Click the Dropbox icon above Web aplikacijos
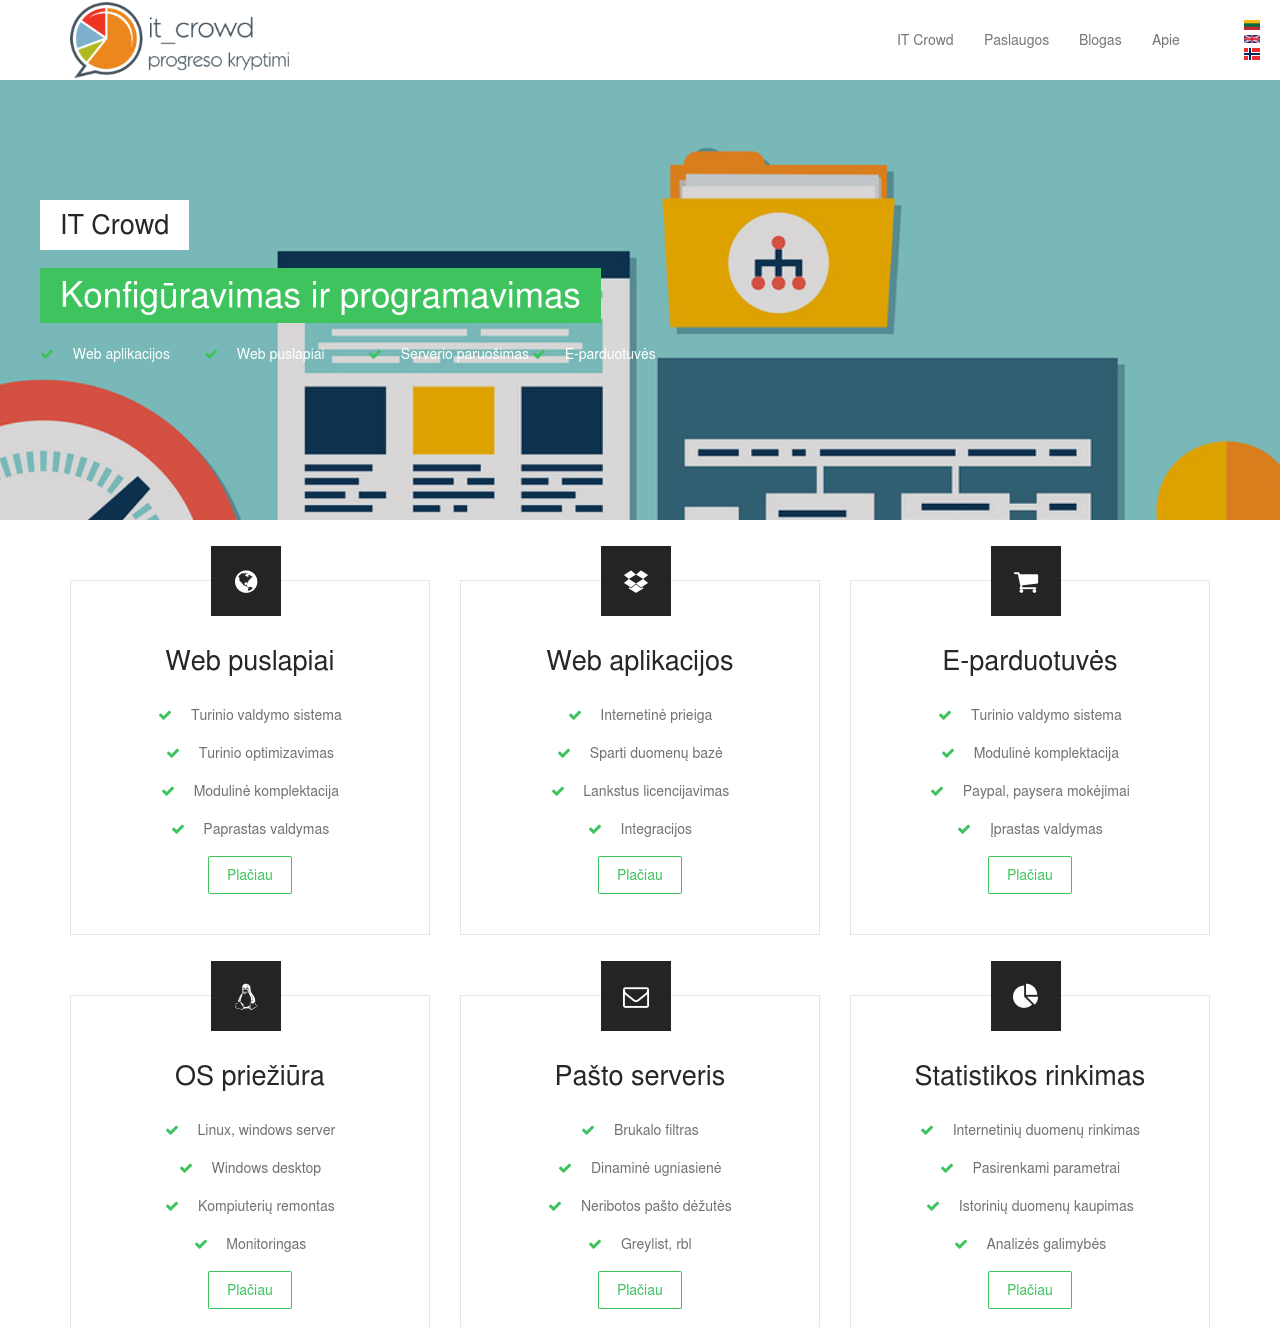 (636, 581)
